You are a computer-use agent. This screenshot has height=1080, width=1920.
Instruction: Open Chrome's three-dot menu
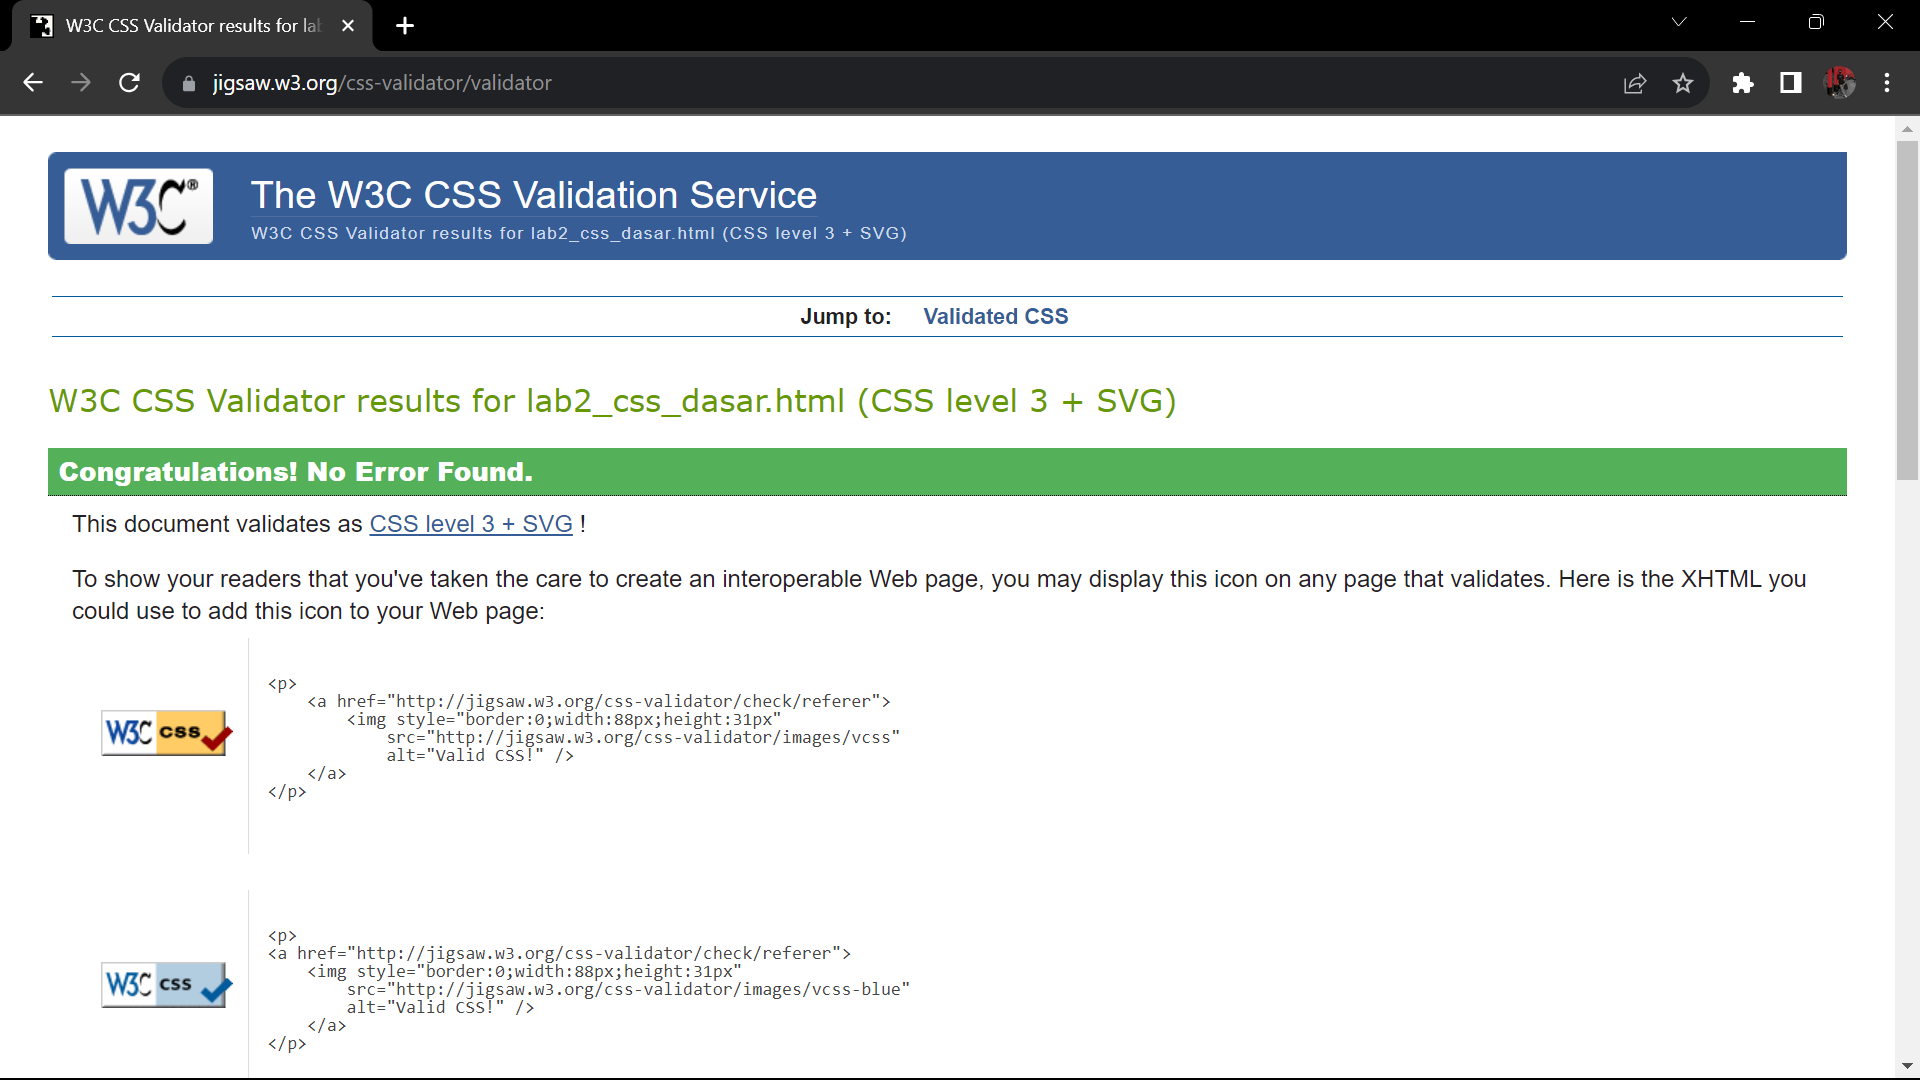click(1887, 83)
